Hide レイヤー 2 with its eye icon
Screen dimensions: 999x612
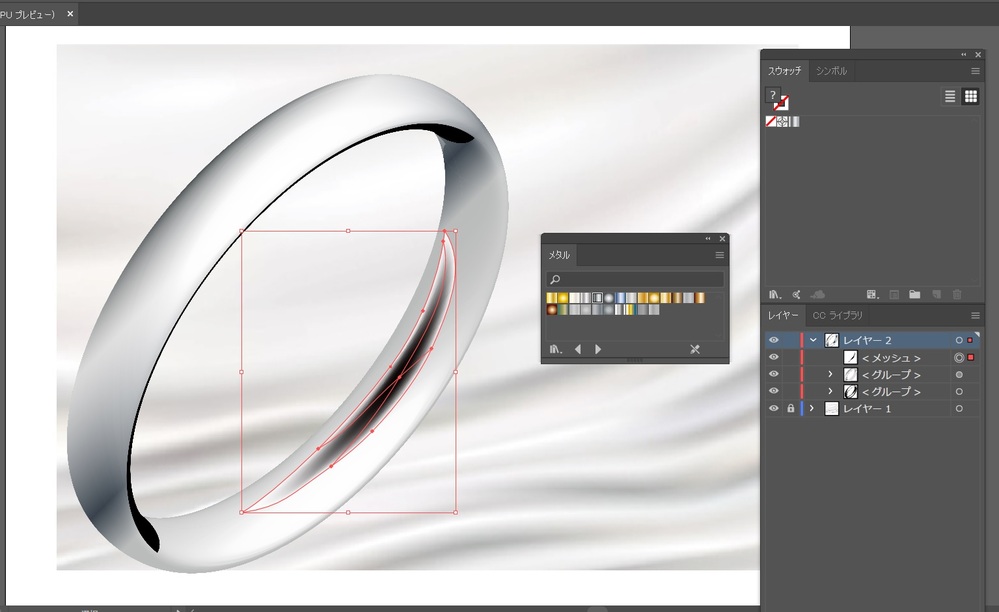pos(773,341)
